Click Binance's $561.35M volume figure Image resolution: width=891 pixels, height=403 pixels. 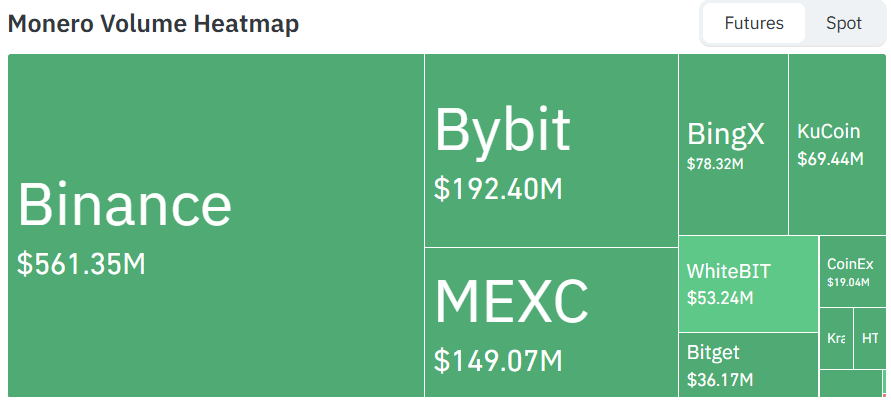(x=81, y=264)
